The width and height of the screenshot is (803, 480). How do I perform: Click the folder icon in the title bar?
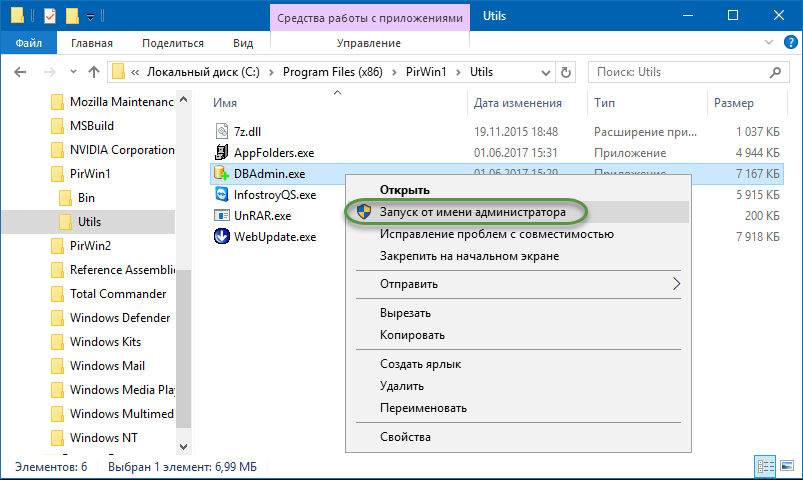(17, 15)
